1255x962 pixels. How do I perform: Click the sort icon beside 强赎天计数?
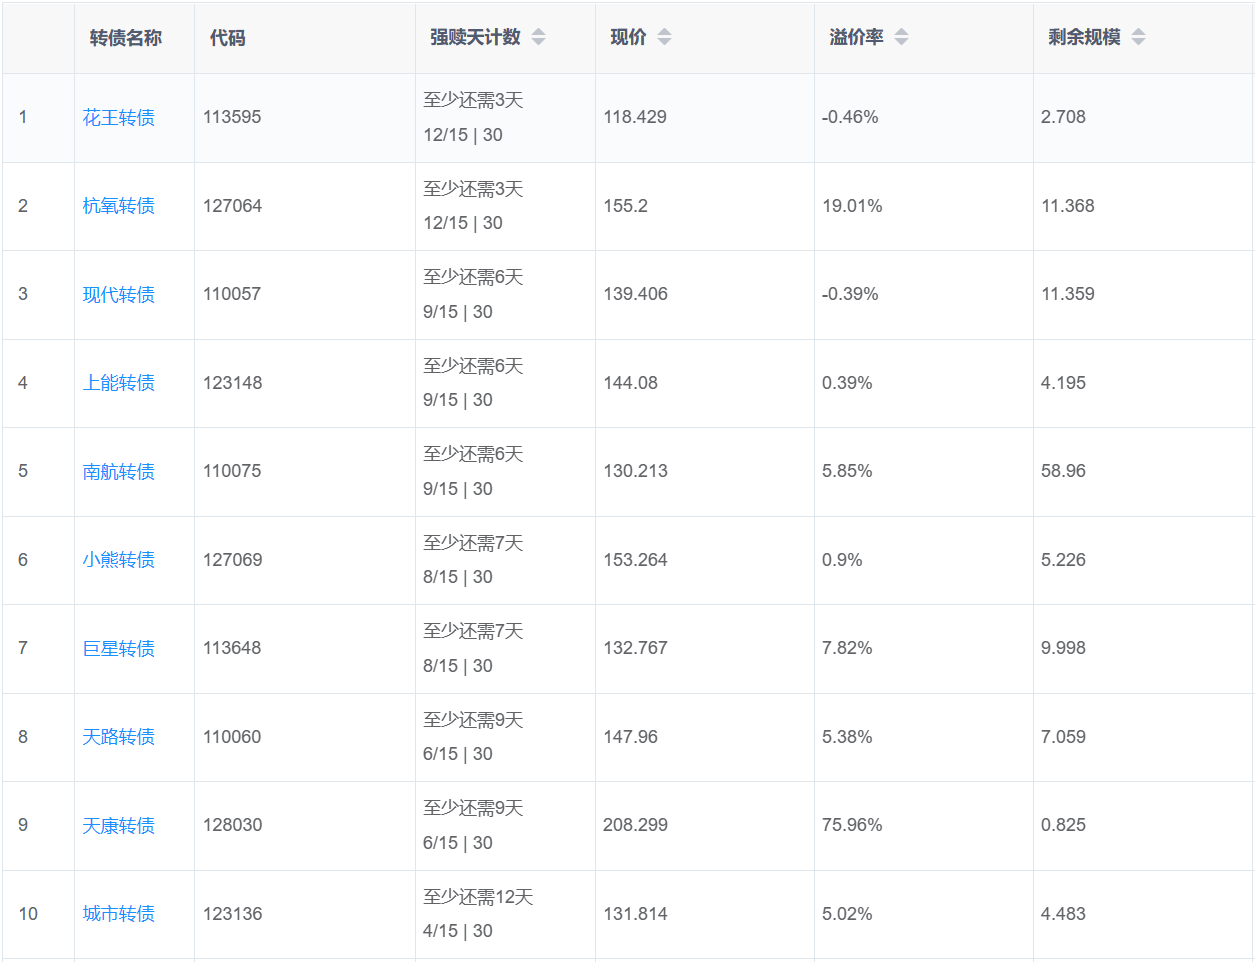pyautogui.click(x=538, y=37)
